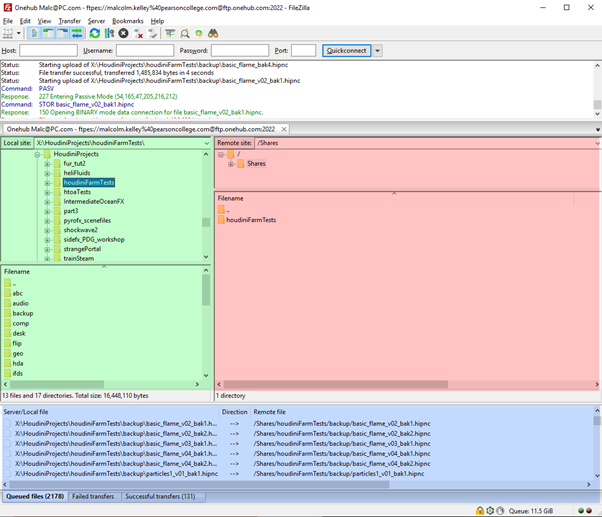Select the audio folder in local list
Image resolution: width=602 pixels, height=517 pixels.
tap(20, 304)
